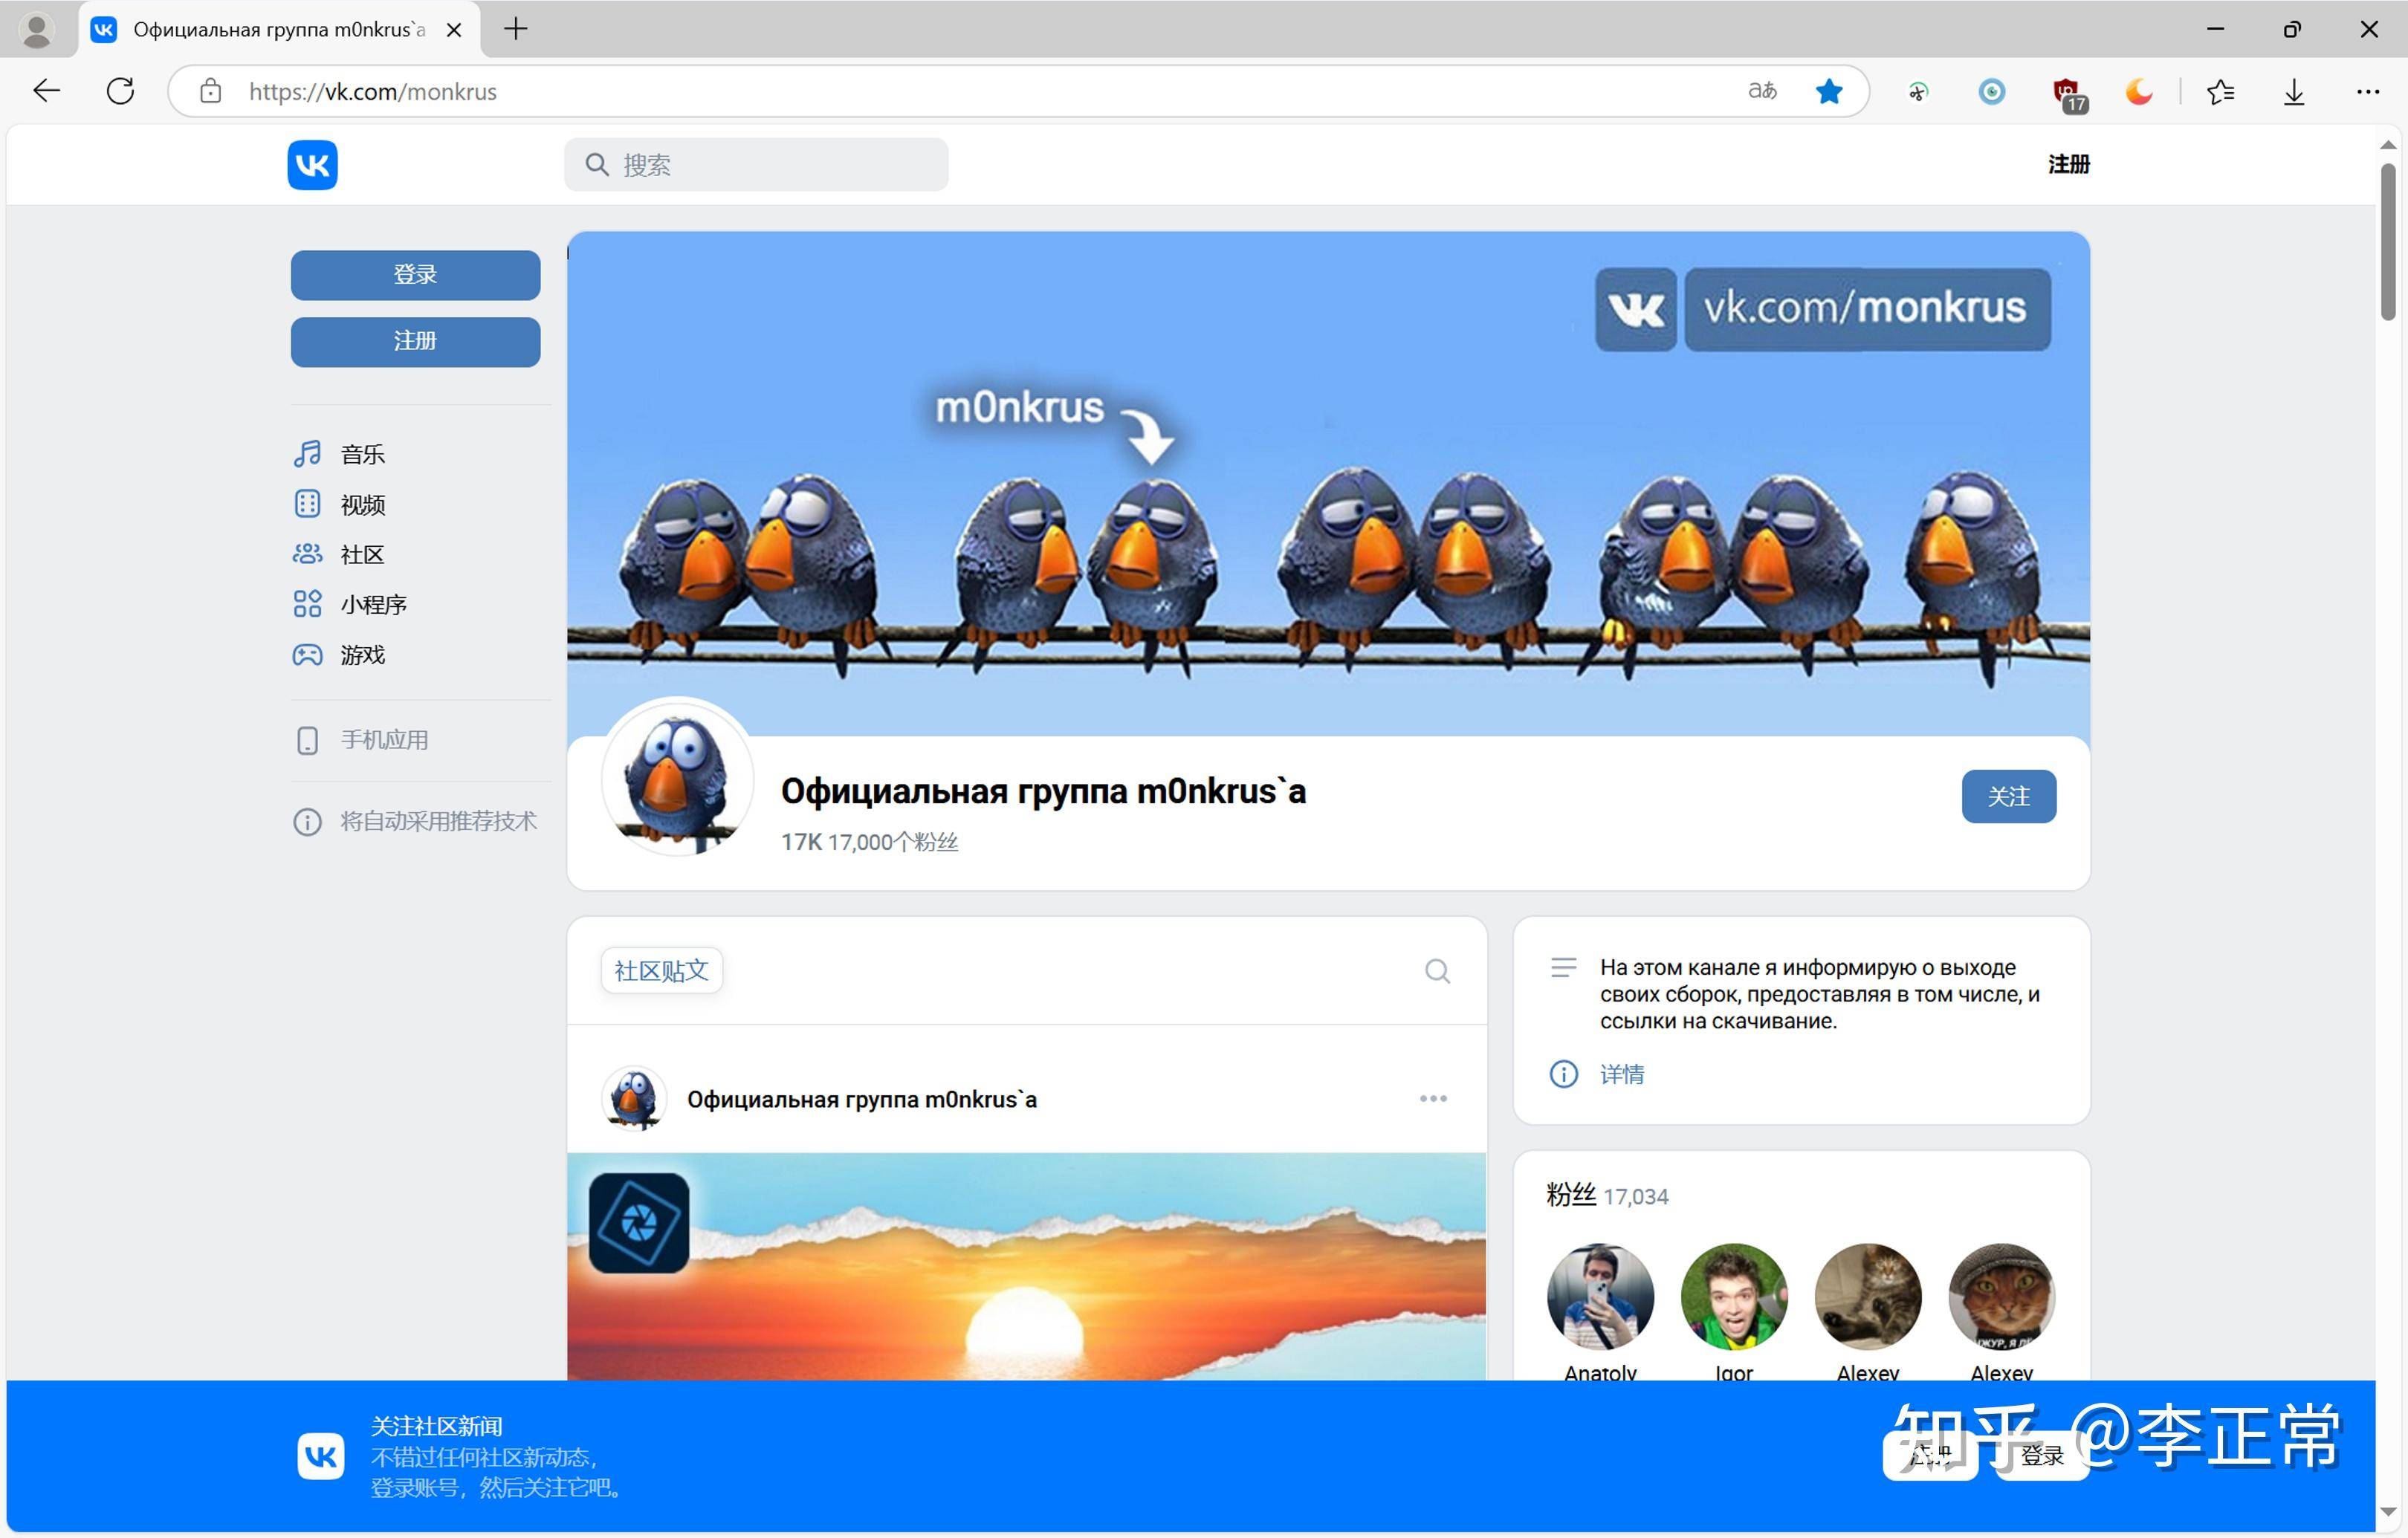Click the browser downloads icon
The height and width of the screenshot is (1538, 2408).
pyautogui.click(x=2294, y=92)
